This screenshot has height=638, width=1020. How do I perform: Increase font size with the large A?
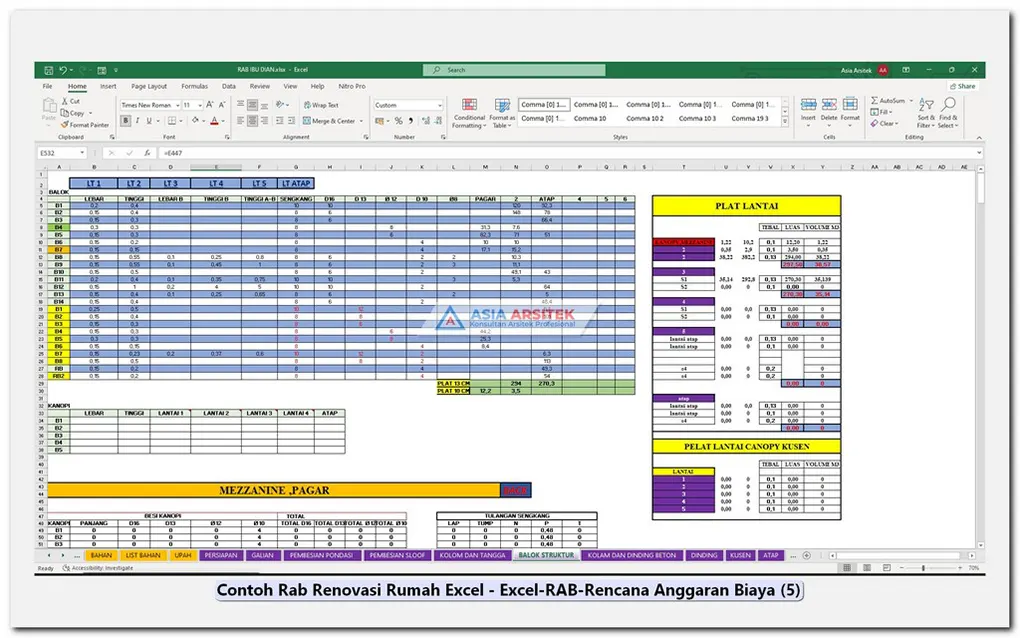coord(209,105)
